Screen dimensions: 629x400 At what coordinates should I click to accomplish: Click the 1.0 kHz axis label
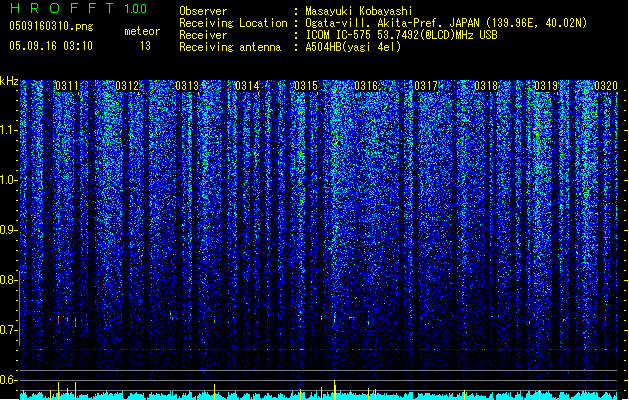pyautogui.click(x=9, y=180)
